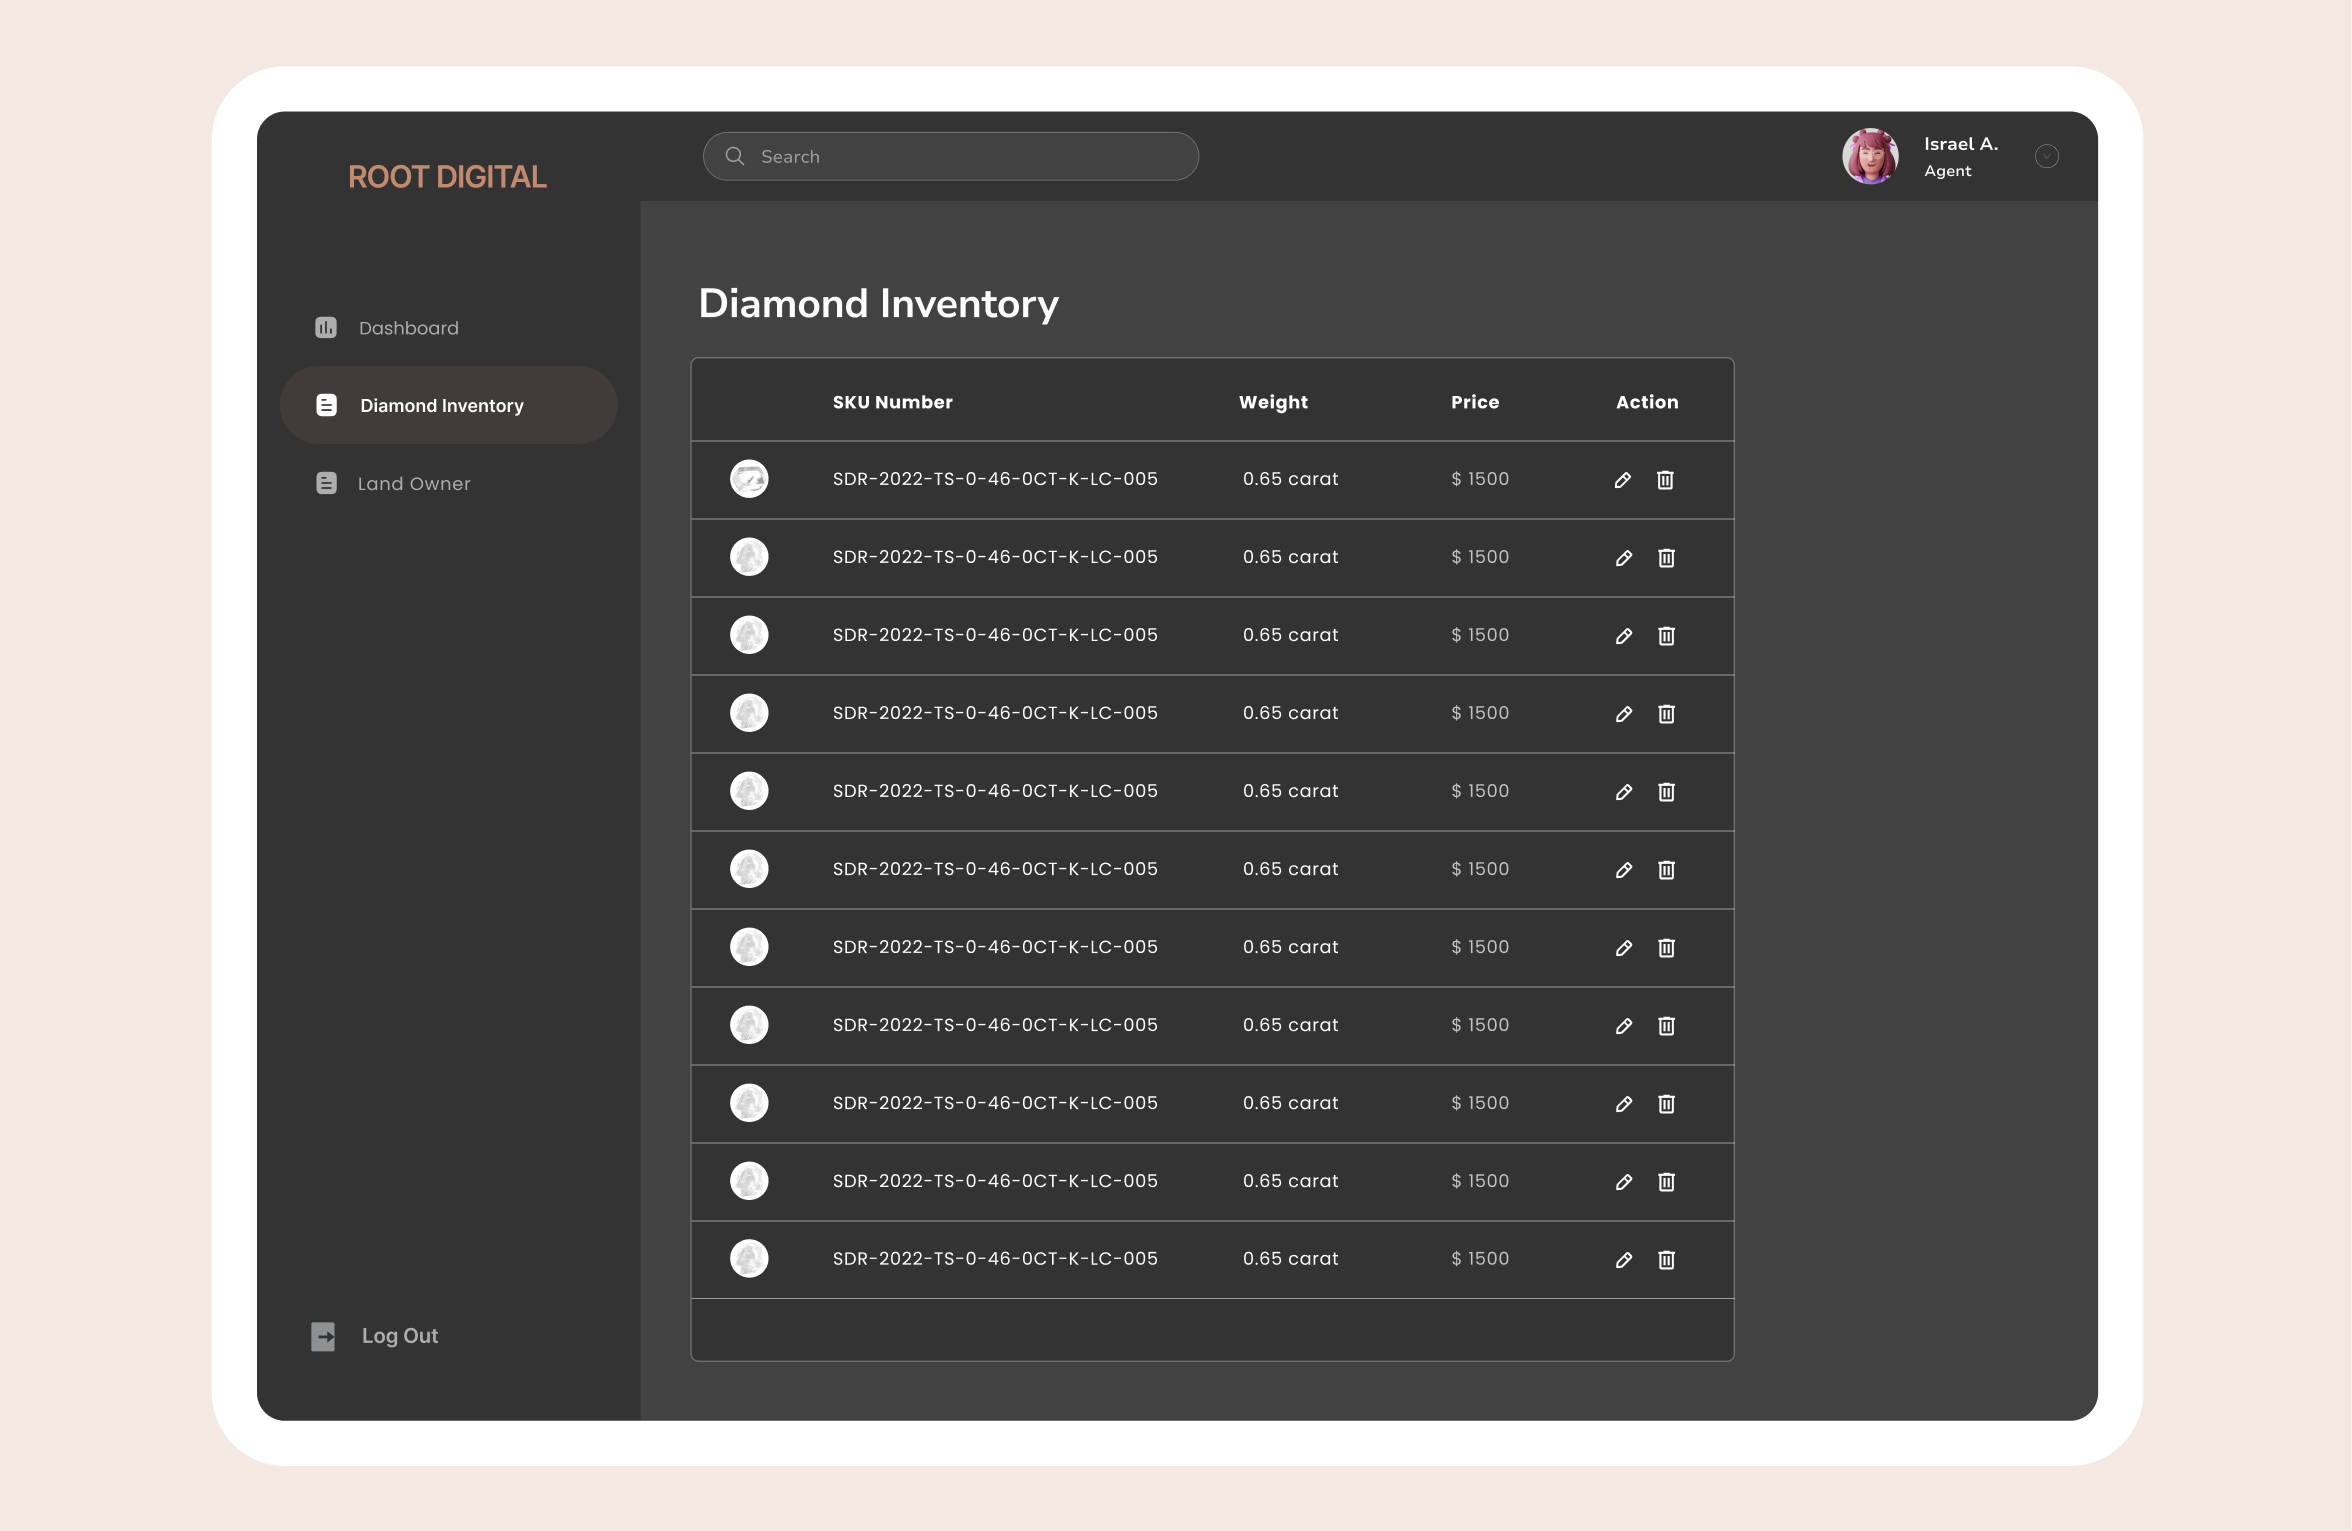Screen dimensions: 2352x1531
Task: Click the Log Out button
Action: (399, 1336)
